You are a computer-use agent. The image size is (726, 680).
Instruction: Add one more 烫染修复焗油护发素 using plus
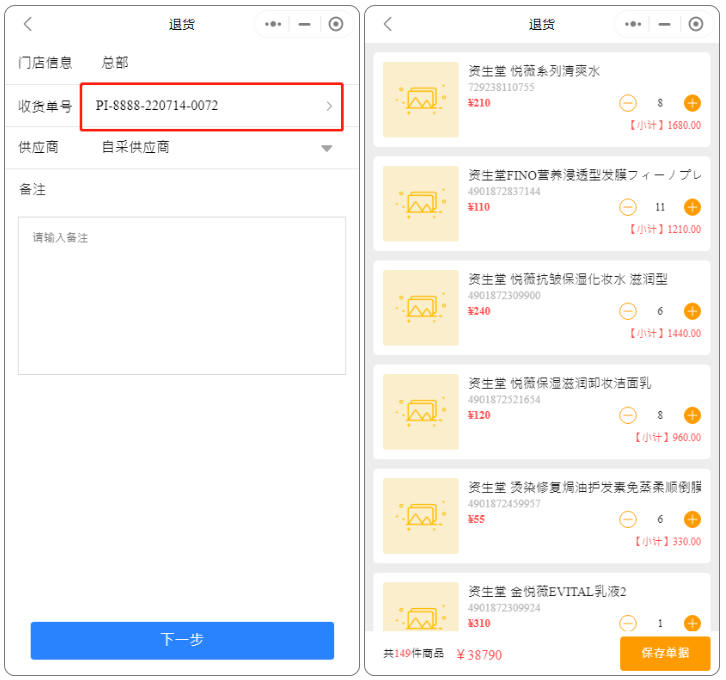[692, 520]
